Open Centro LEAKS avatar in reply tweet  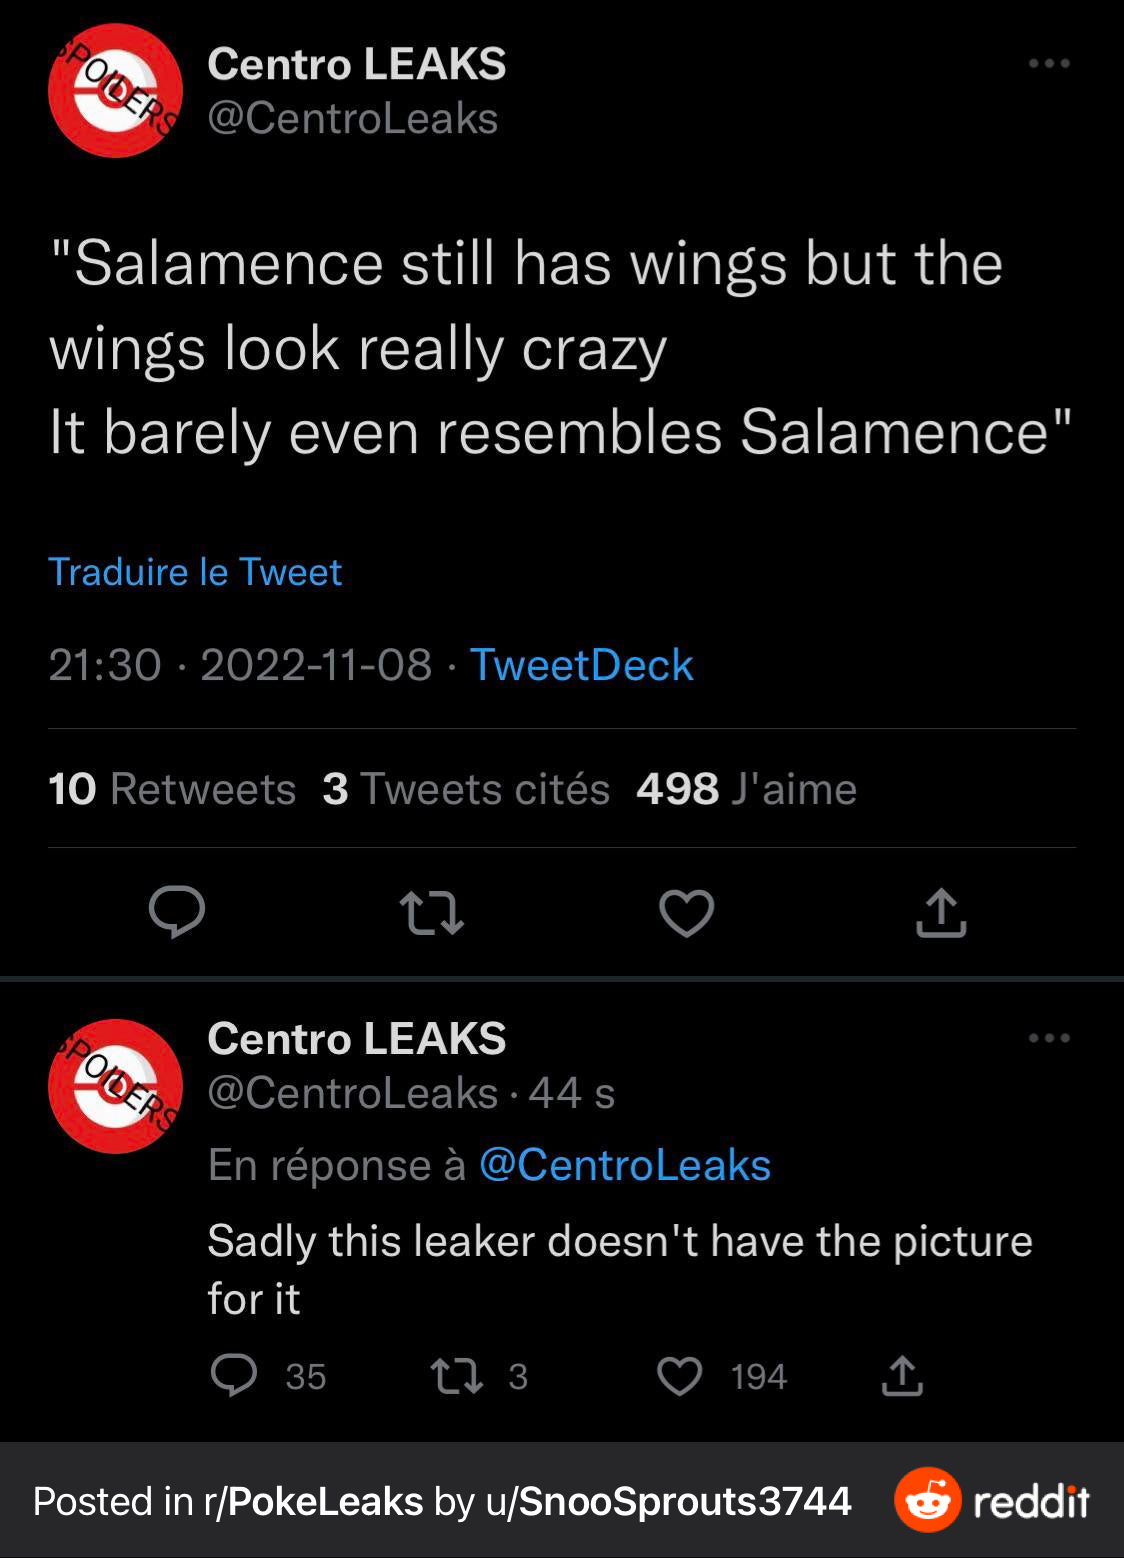(x=115, y=1086)
